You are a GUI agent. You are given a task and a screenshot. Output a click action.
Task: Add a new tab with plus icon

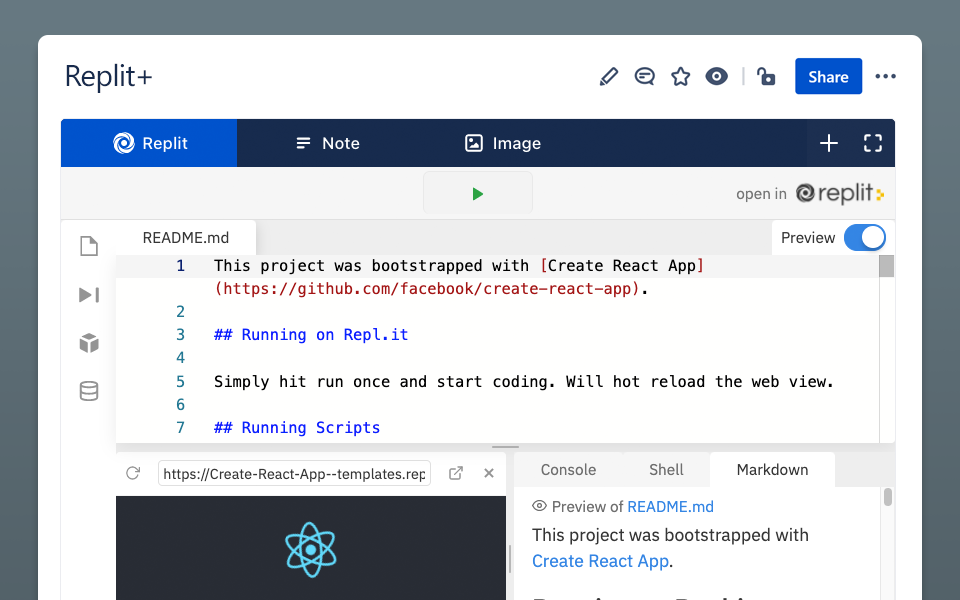coord(829,143)
